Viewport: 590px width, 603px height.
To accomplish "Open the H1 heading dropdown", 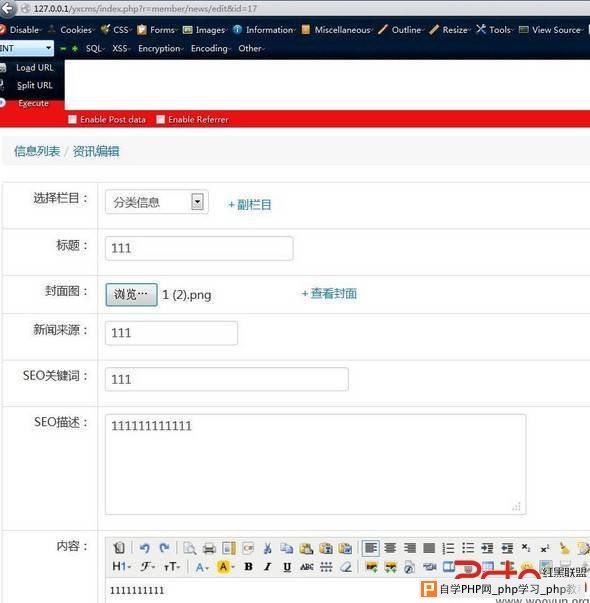I will pyautogui.click(x=122, y=566).
